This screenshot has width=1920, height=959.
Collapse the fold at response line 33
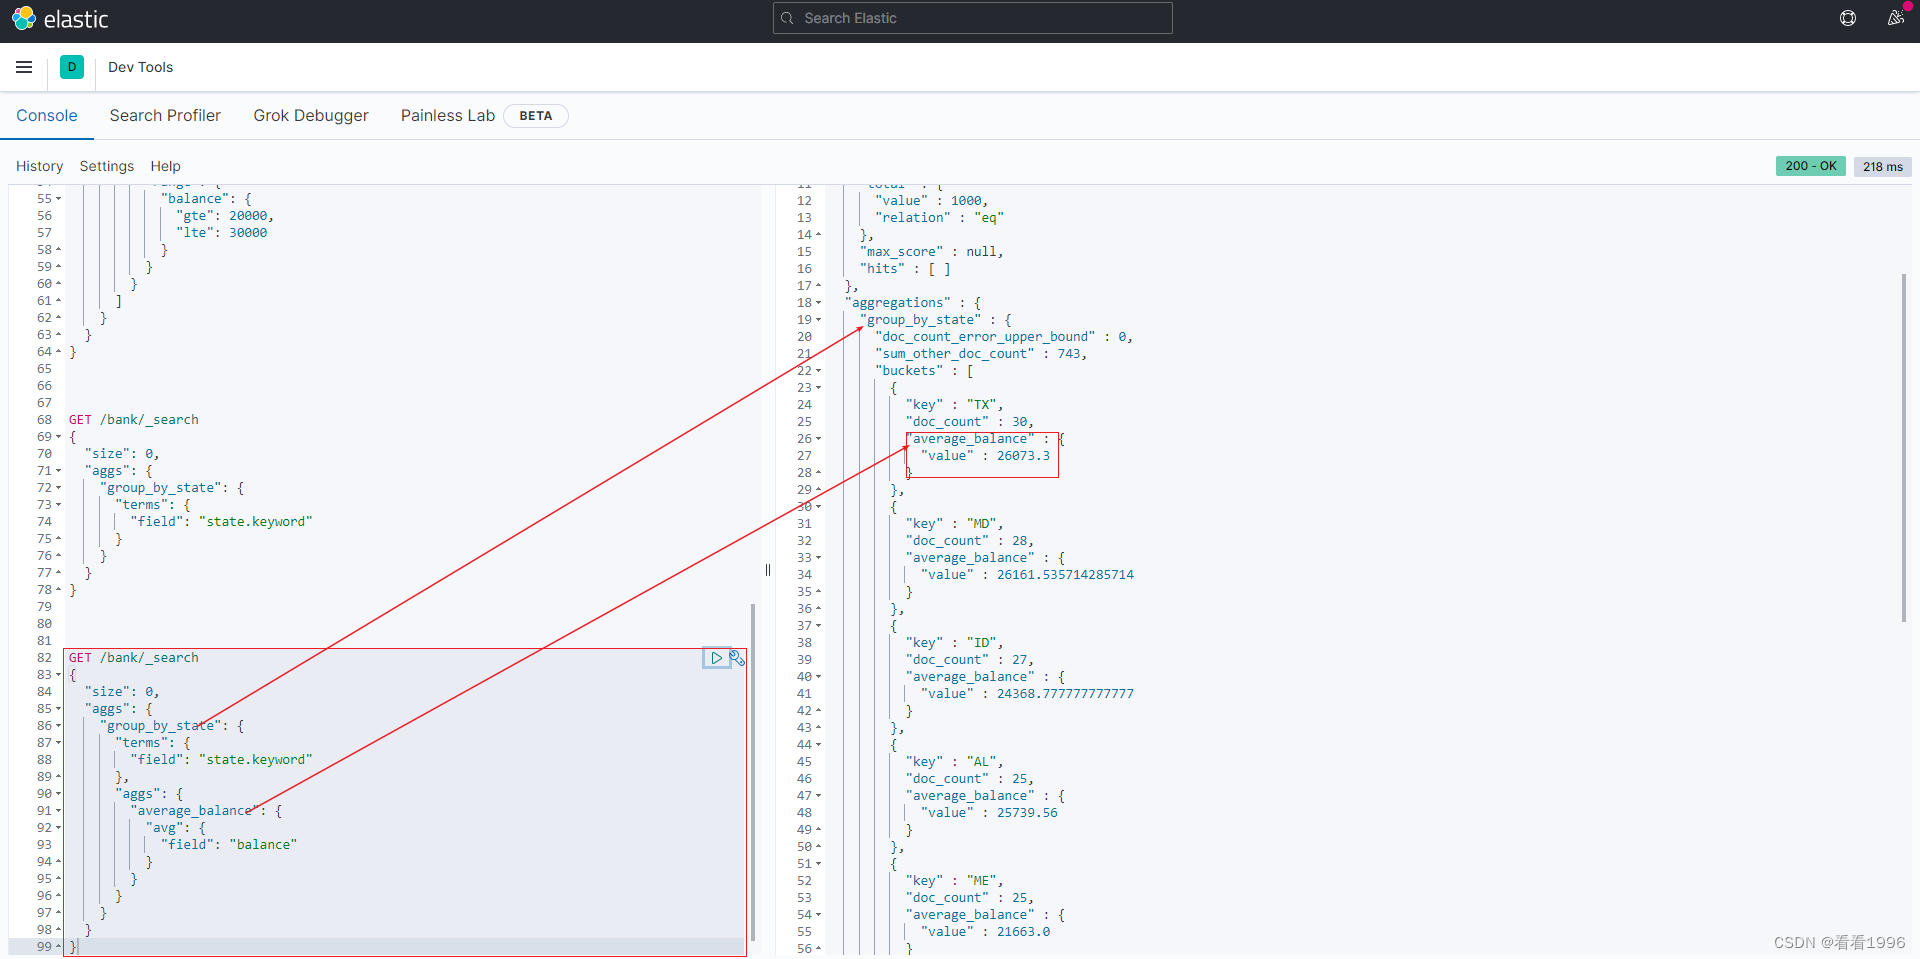[818, 558]
